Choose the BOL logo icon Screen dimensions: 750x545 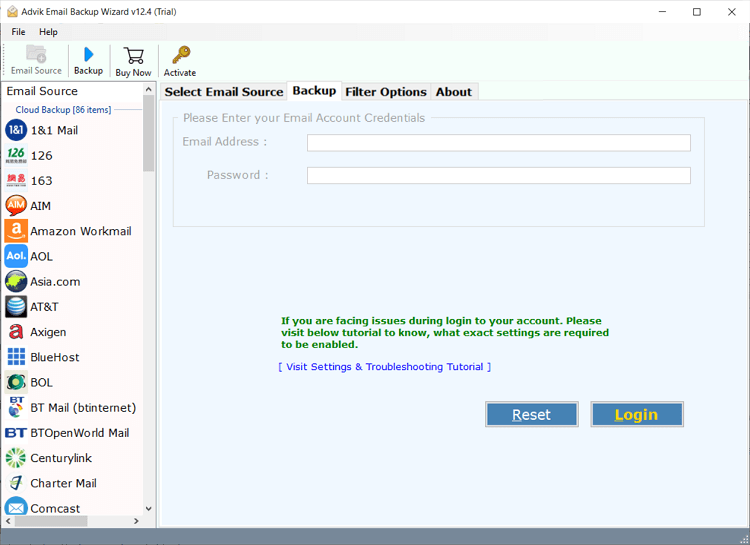click(x=16, y=382)
